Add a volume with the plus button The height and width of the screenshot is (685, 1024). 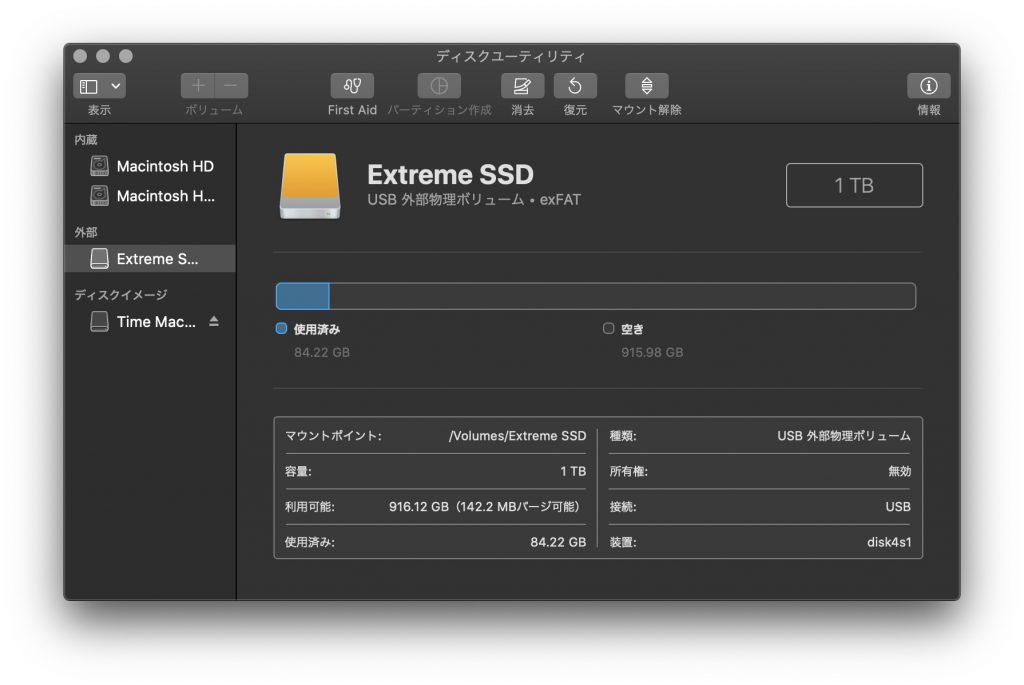198,86
